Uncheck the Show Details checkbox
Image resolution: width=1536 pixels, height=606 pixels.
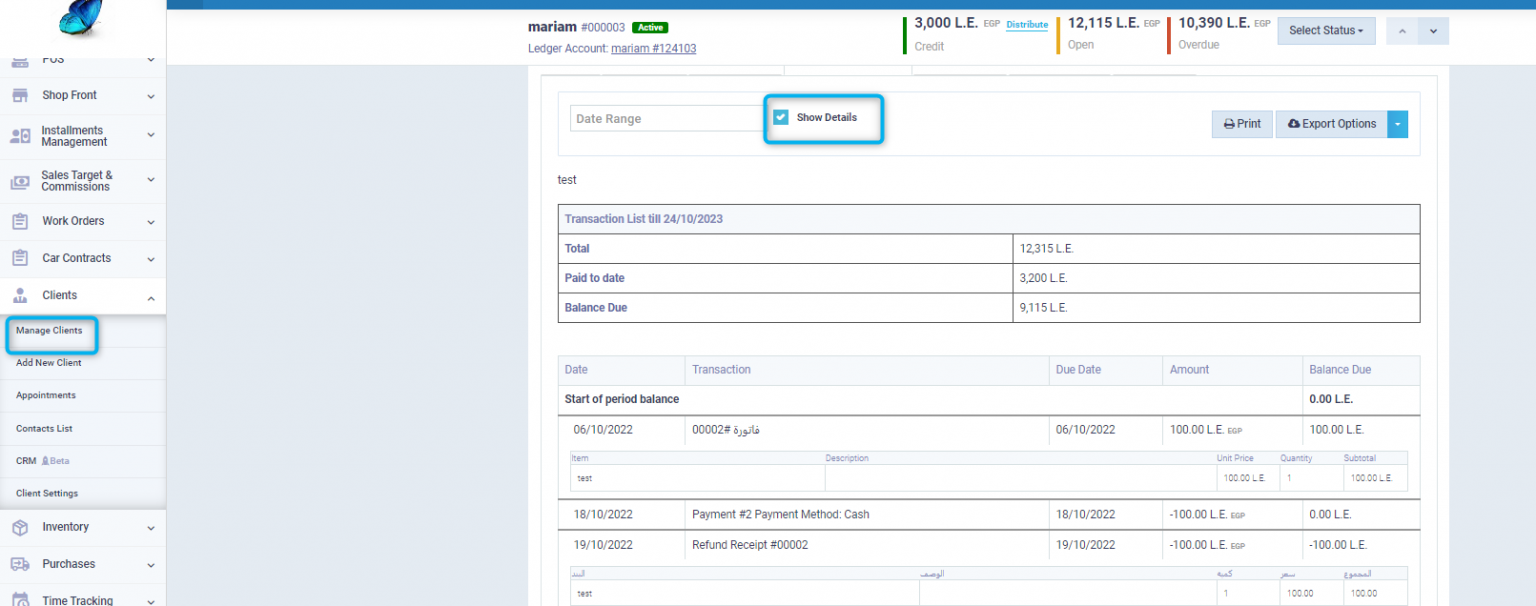click(780, 117)
